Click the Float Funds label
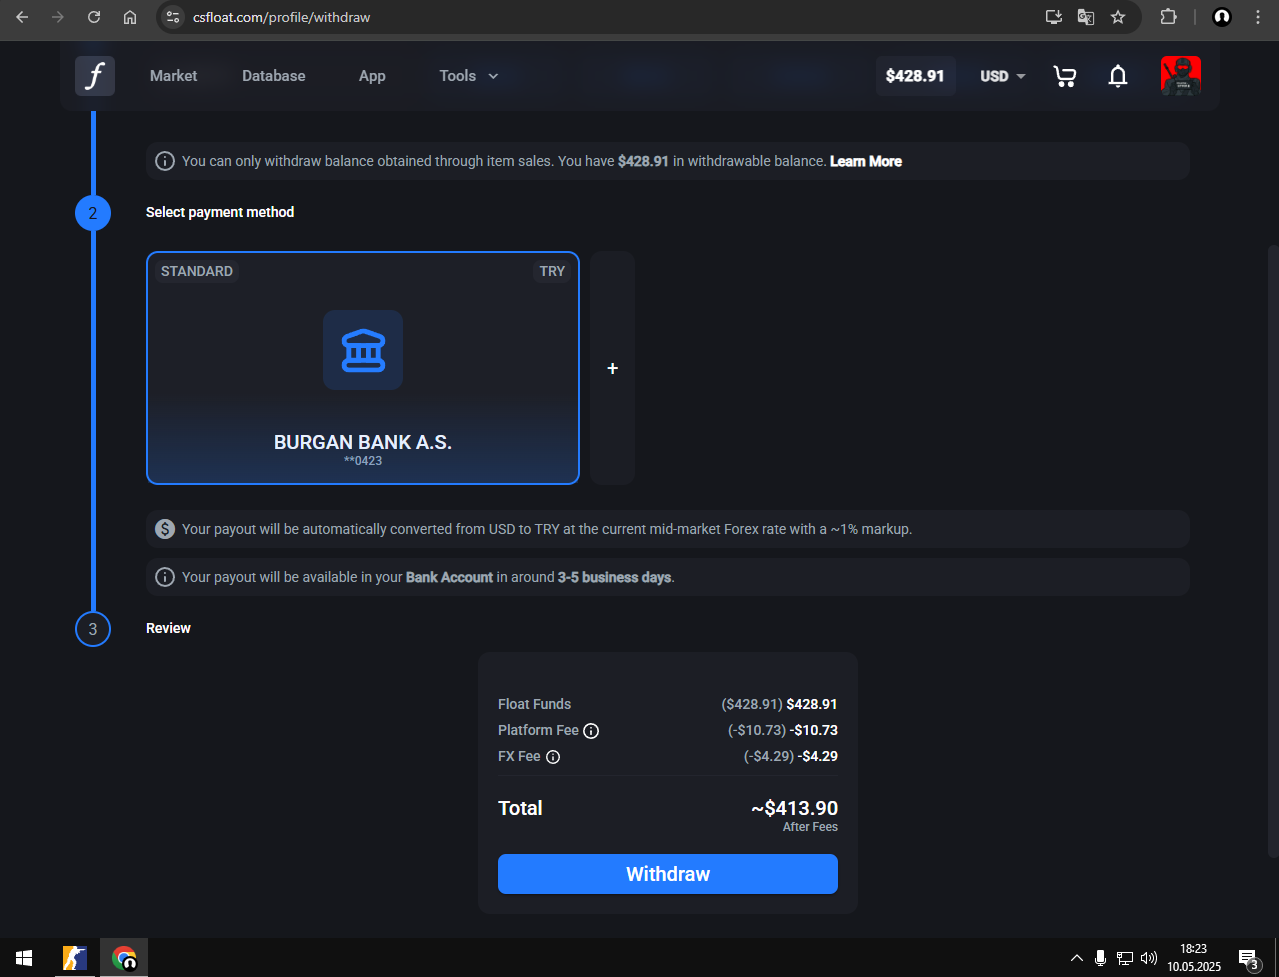 coord(534,704)
